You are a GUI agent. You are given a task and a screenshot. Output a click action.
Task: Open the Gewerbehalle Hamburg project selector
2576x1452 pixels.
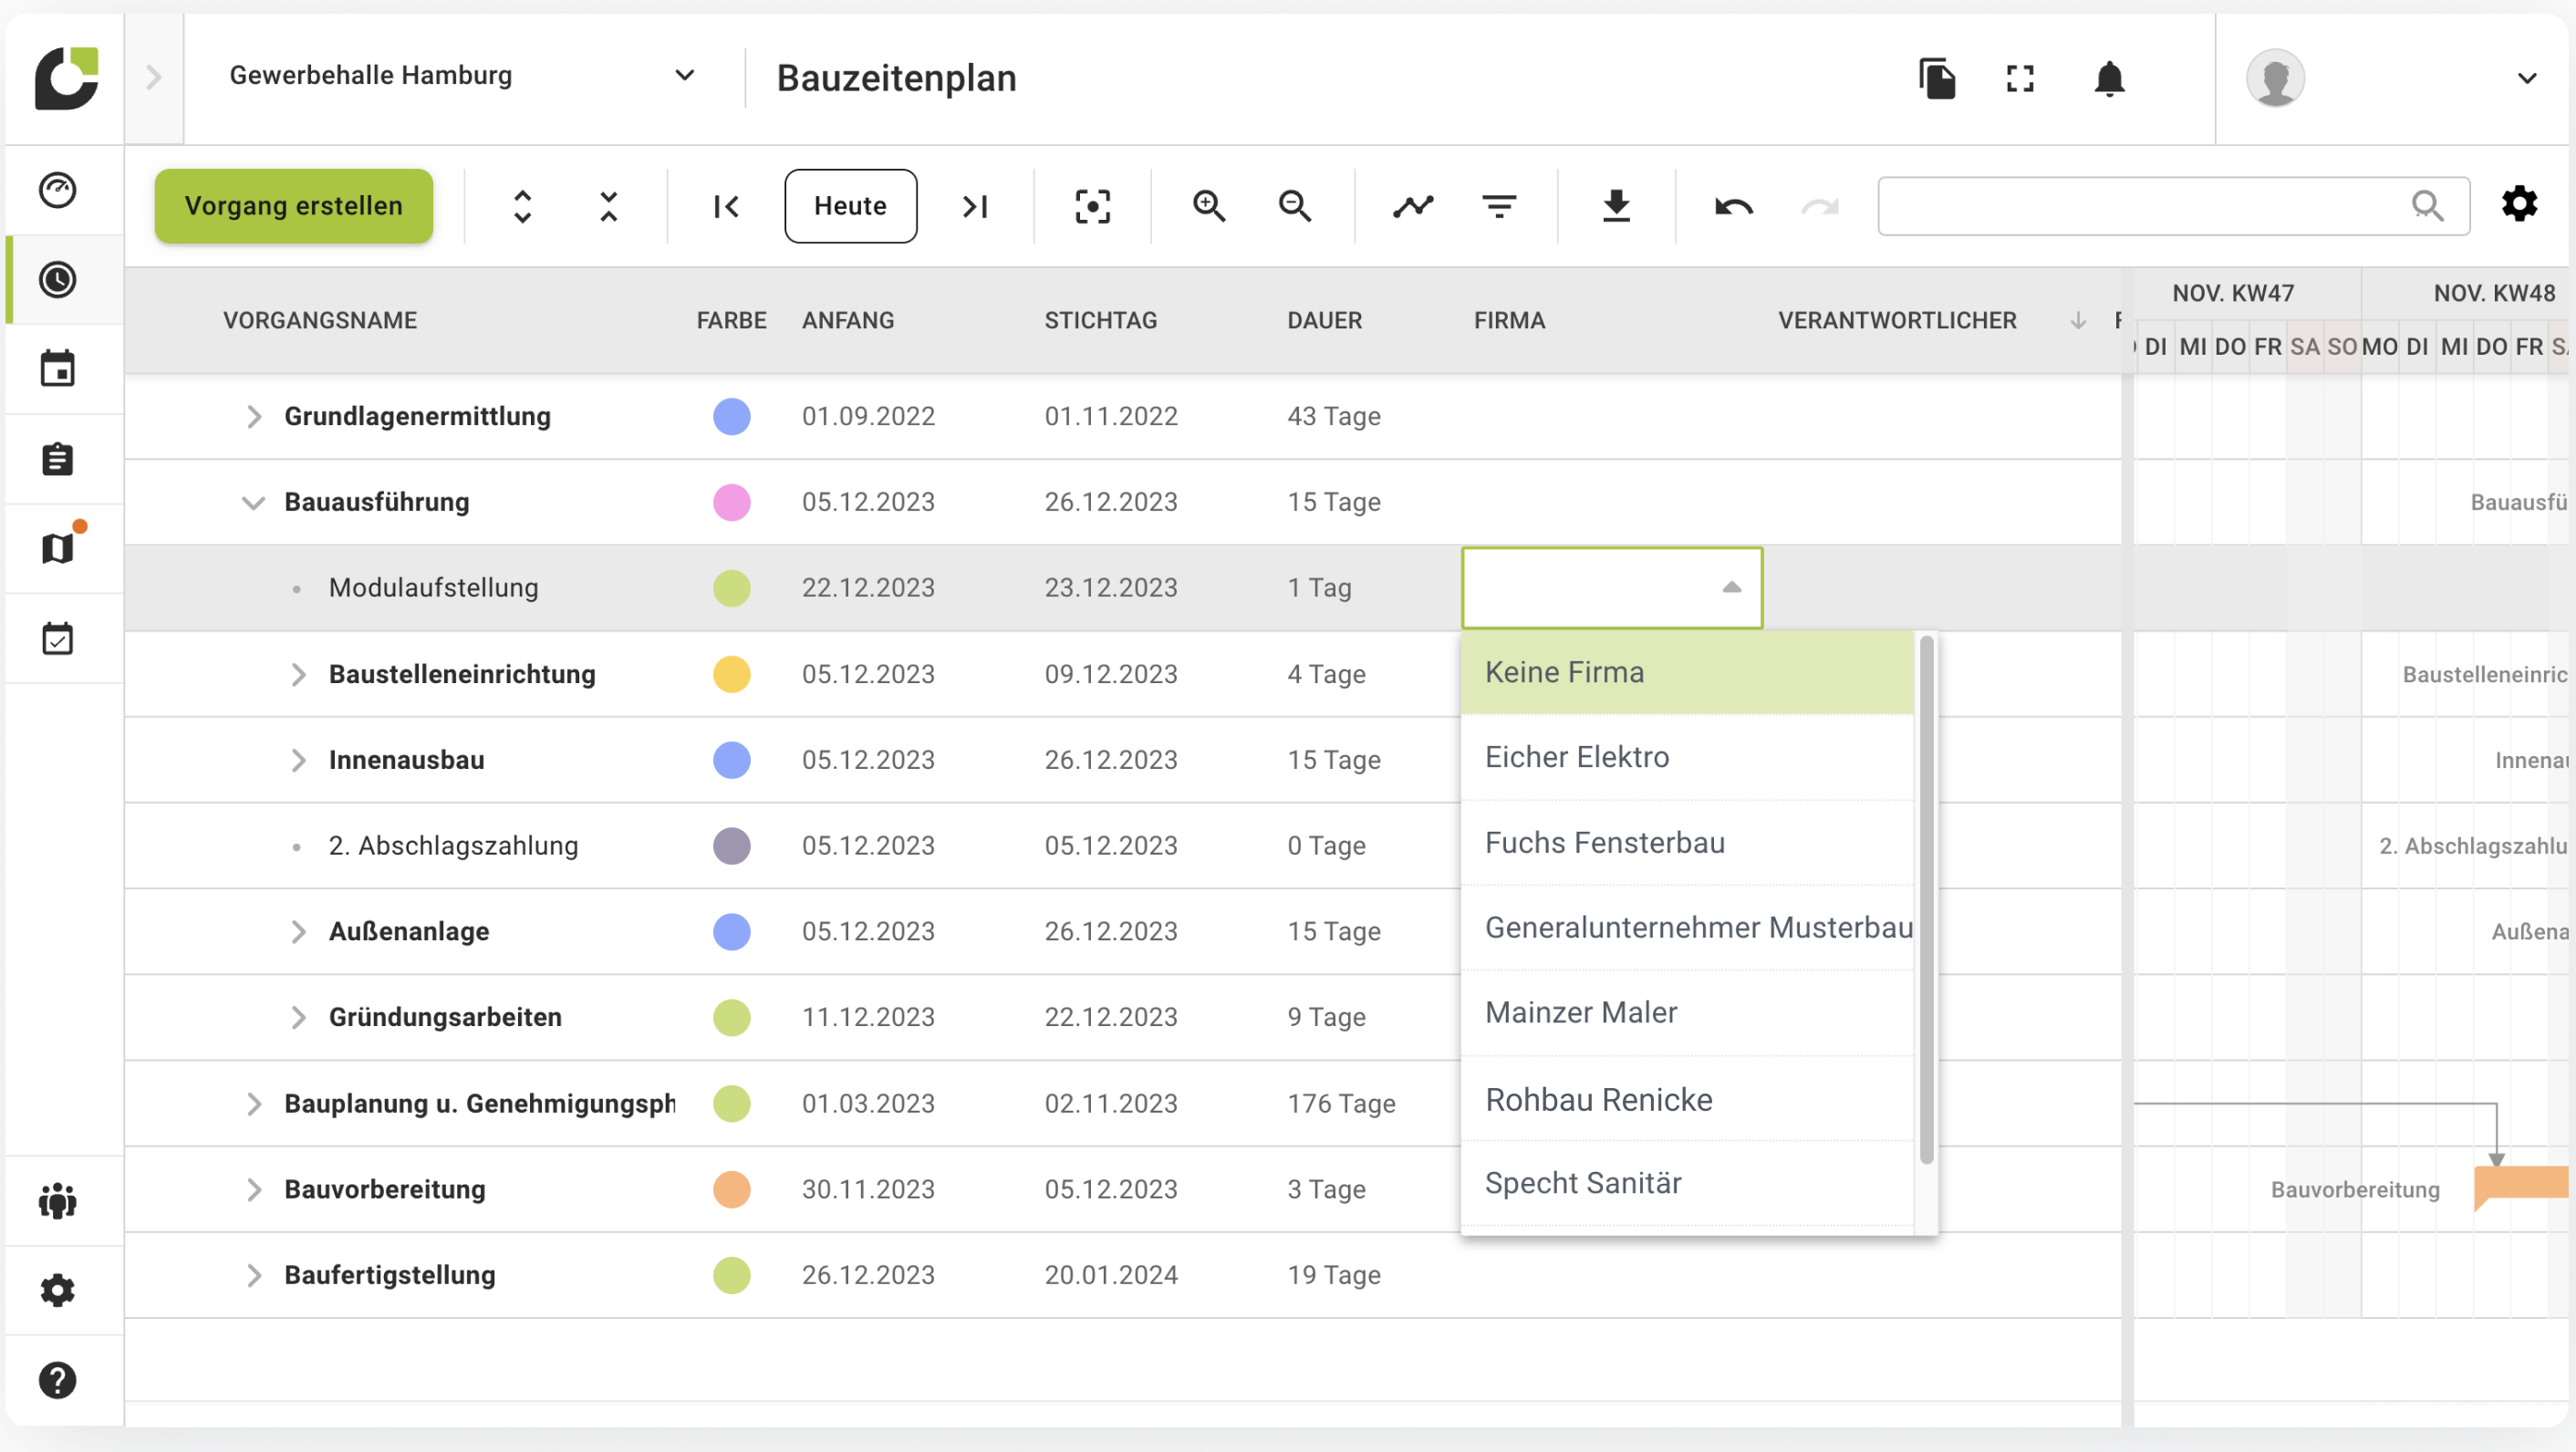684,75
